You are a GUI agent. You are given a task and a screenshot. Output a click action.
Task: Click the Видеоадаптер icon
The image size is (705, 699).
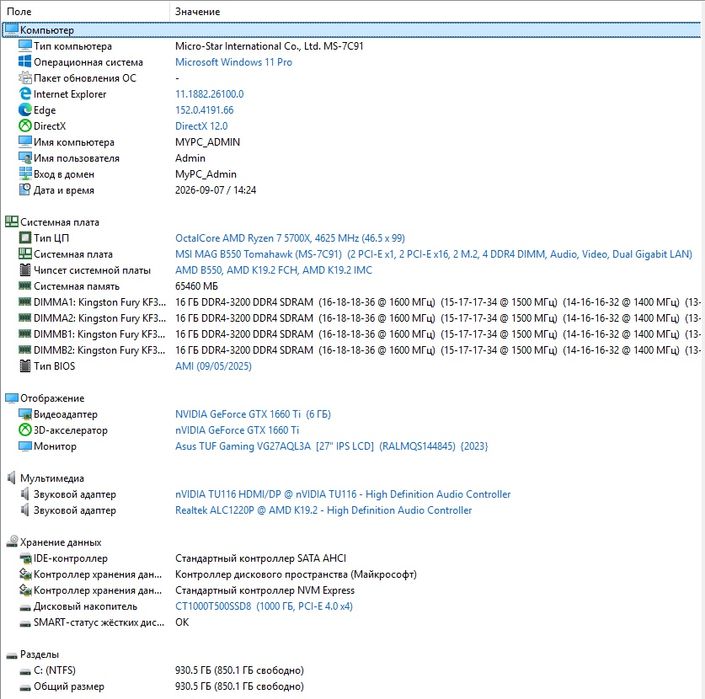pyautogui.click(x=25, y=414)
